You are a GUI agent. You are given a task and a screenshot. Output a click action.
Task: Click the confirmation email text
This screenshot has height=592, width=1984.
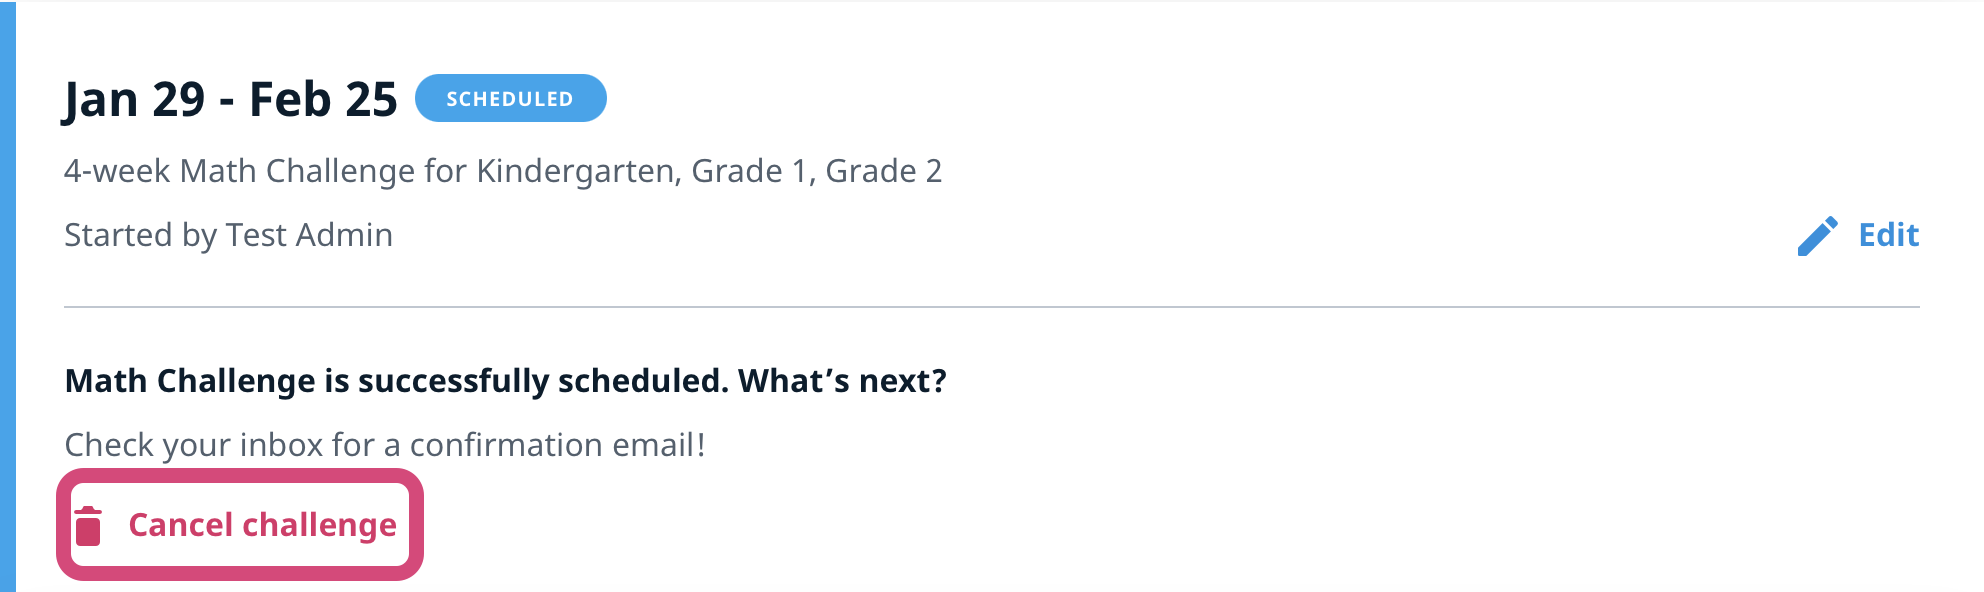[x=557, y=445]
